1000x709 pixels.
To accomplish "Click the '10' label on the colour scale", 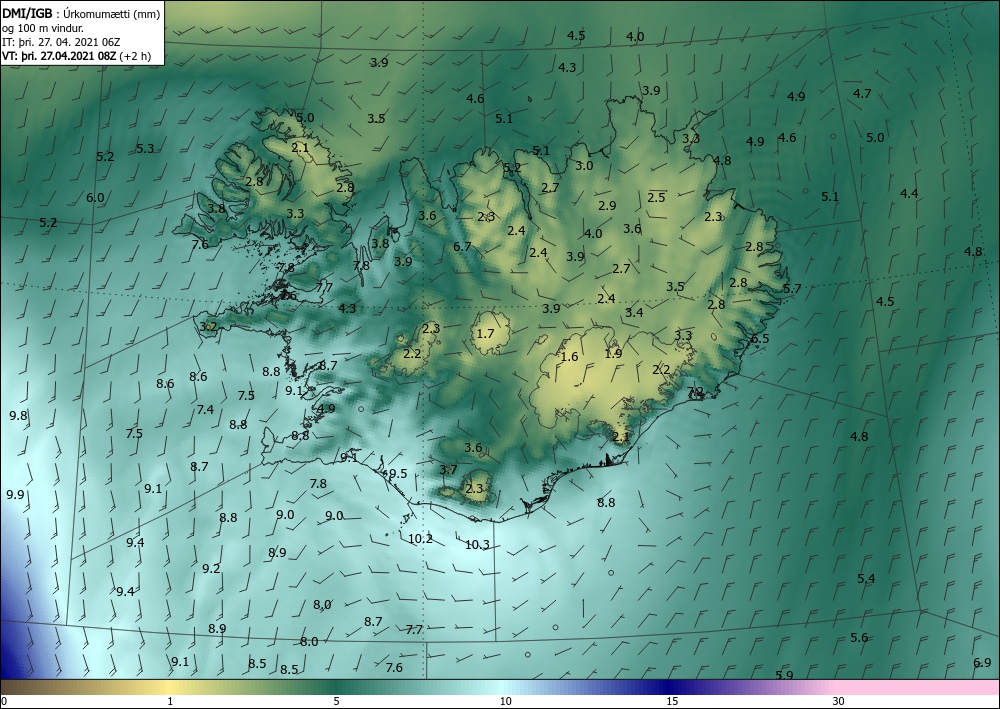I will pyautogui.click(x=506, y=702).
